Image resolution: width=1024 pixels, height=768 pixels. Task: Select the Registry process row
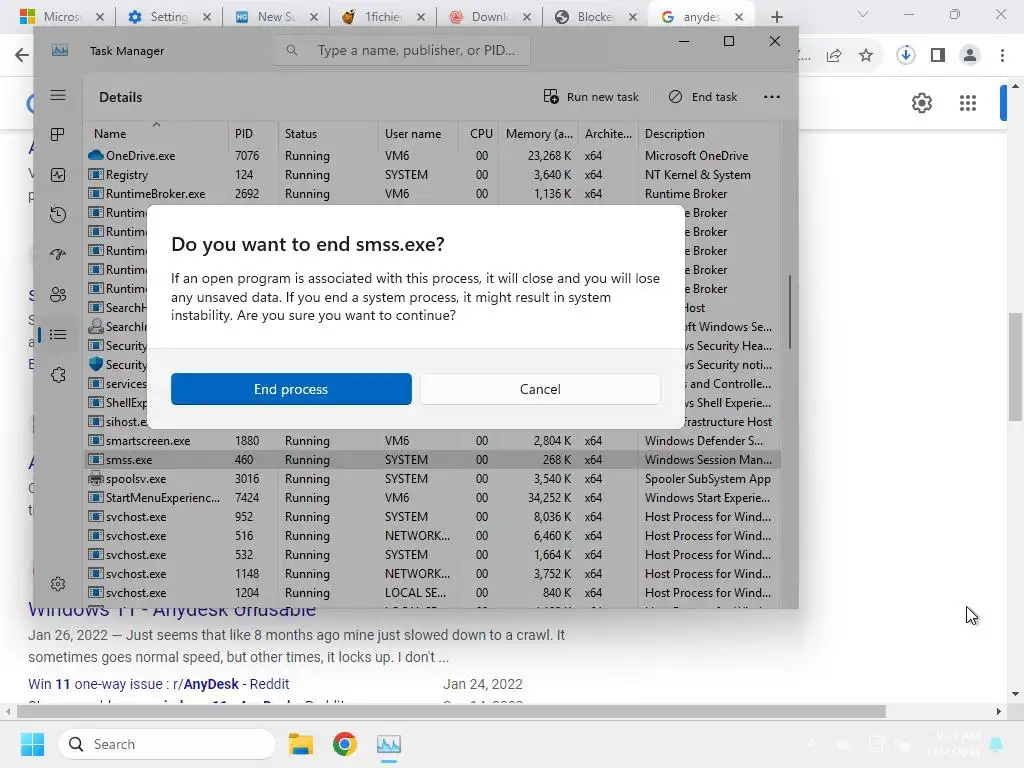(x=432, y=175)
